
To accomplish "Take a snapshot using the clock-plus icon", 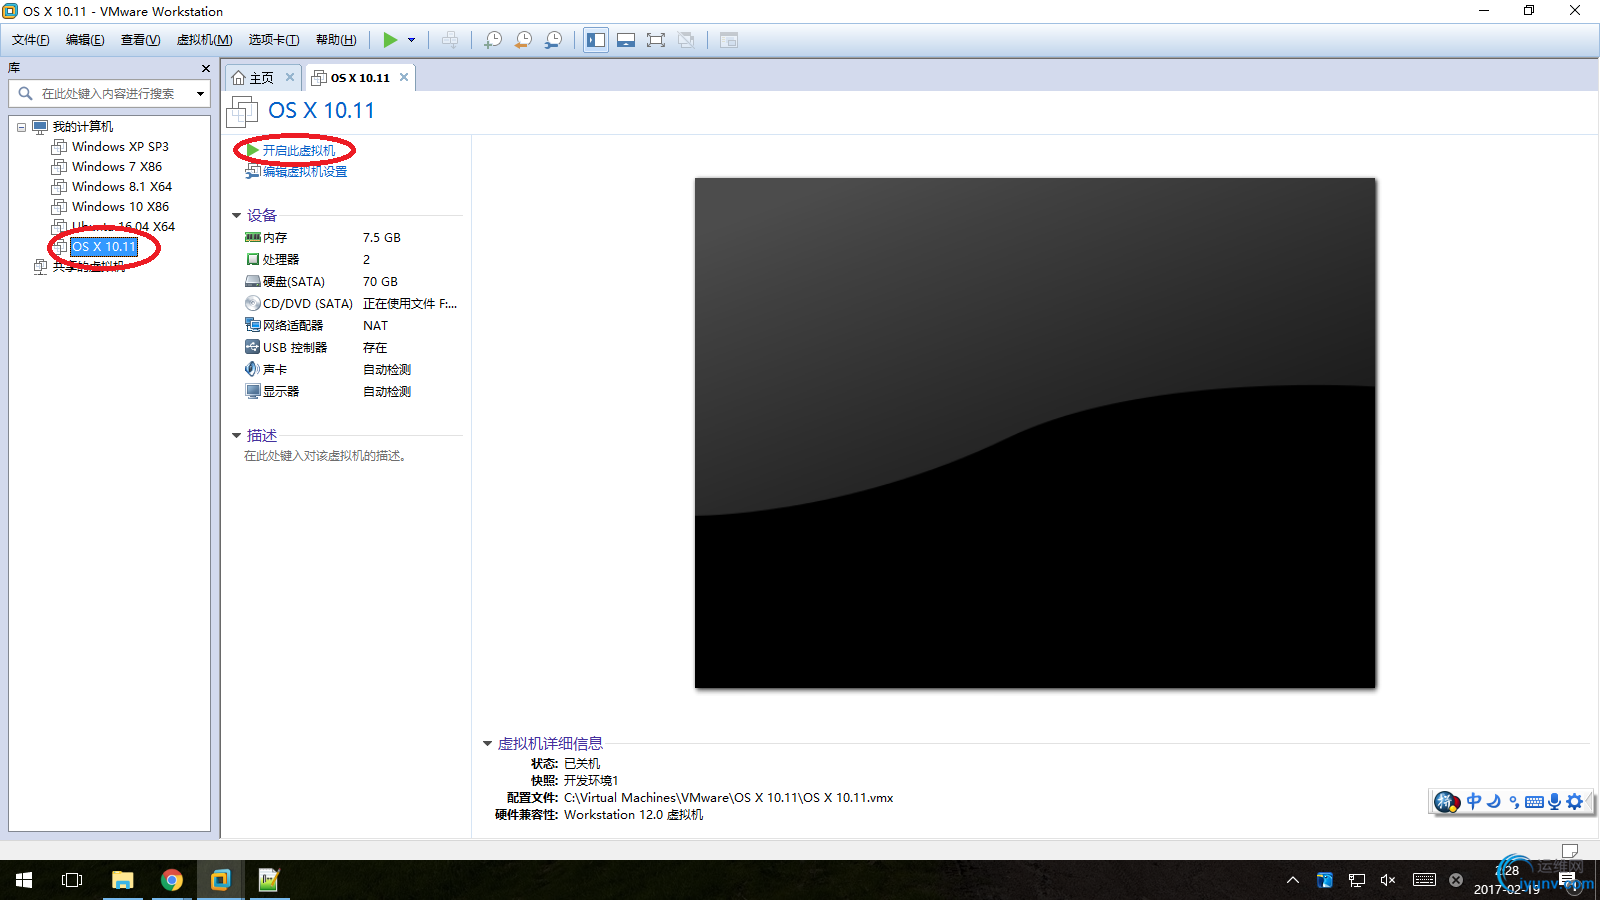I will [493, 40].
